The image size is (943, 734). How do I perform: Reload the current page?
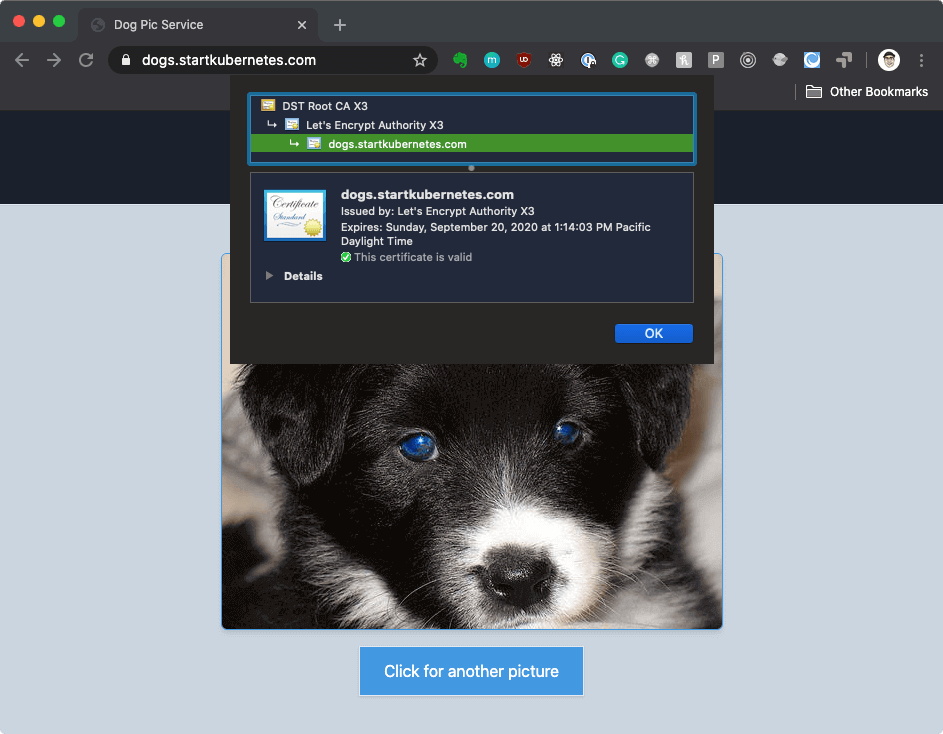[86, 60]
